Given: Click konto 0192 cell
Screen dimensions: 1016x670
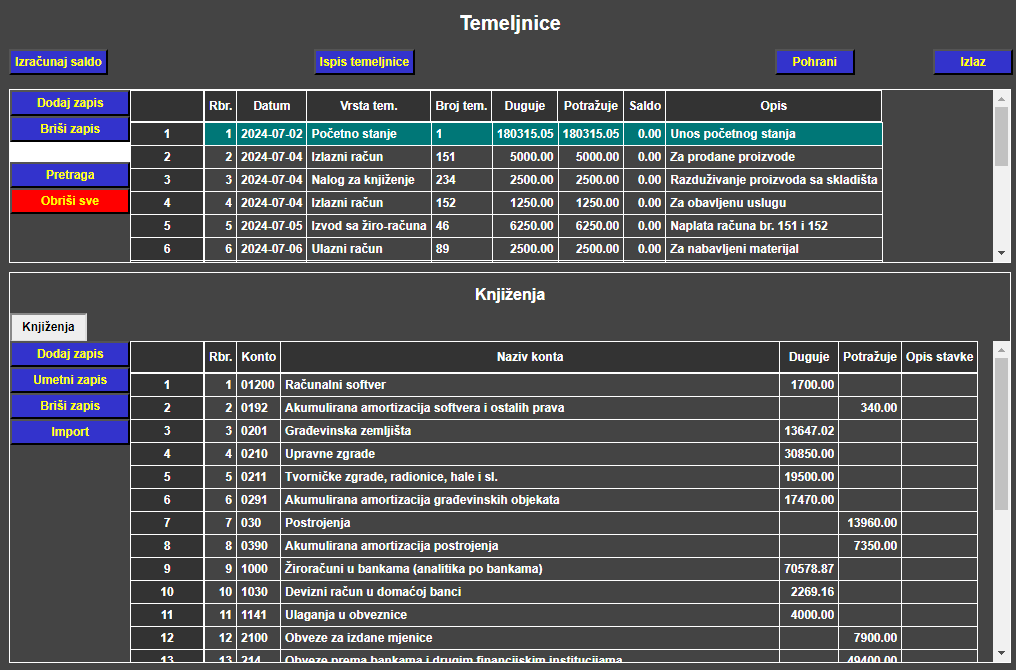Looking at the screenshot, I should (x=259, y=408).
